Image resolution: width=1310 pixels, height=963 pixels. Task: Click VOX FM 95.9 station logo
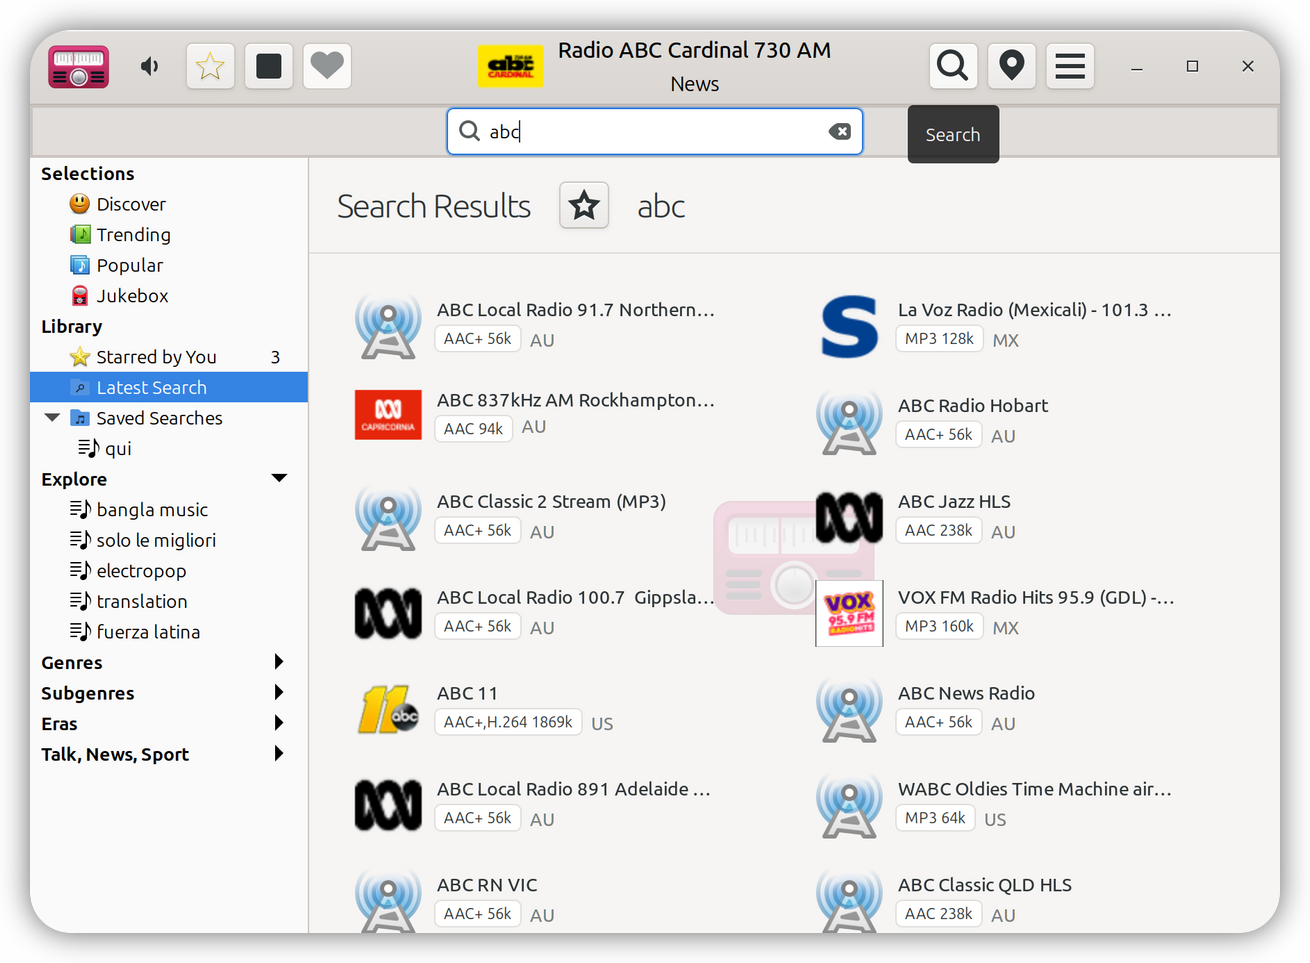click(849, 613)
